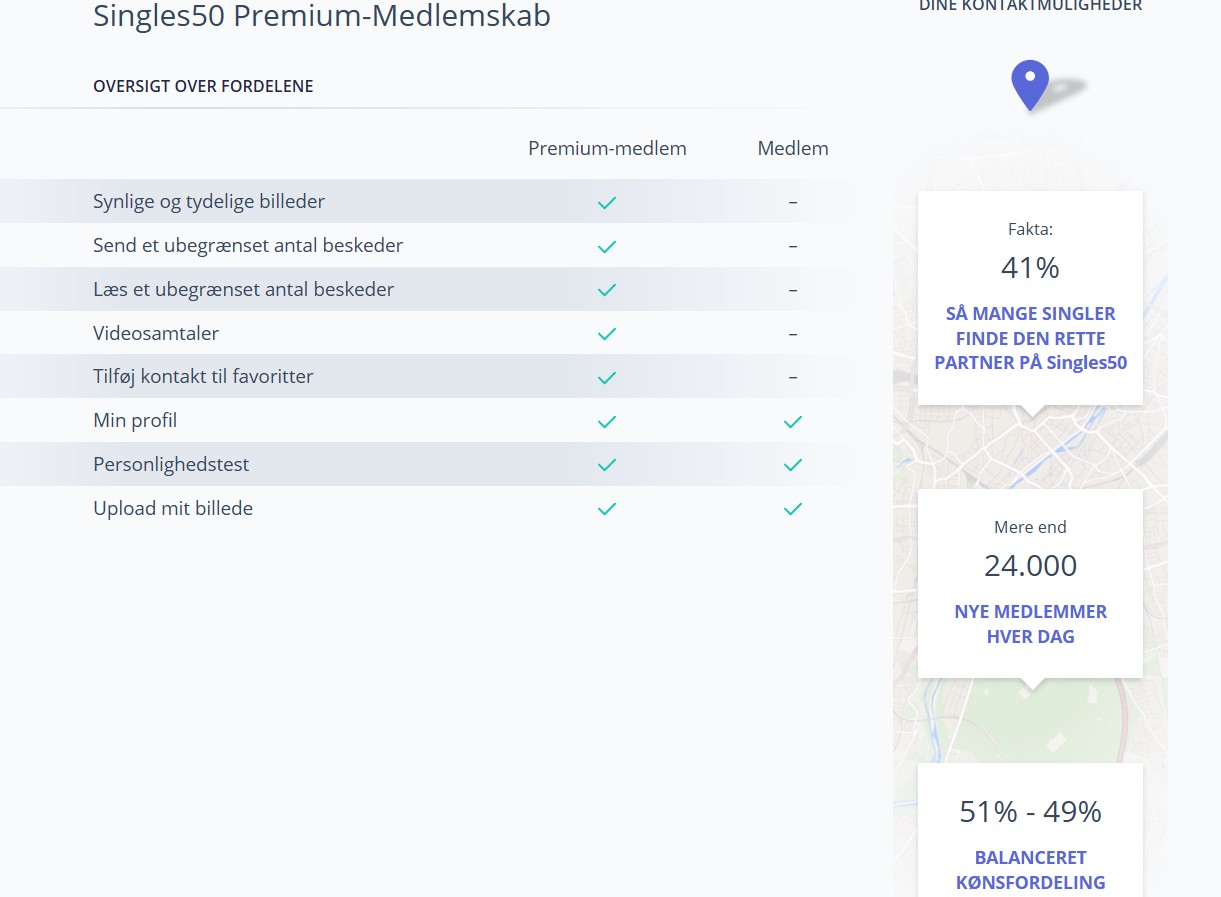Click the OVERSIGT OVER FORDELENE subheading

(203, 86)
